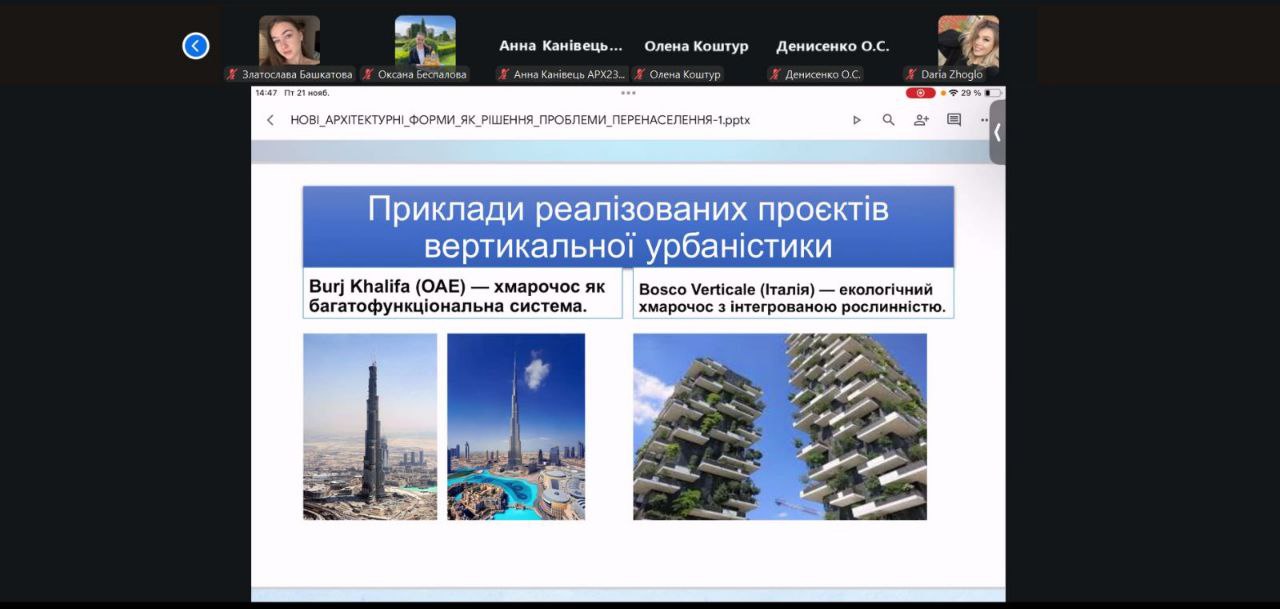Open the comments icon in toolbar
The height and width of the screenshot is (609, 1280).
[954, 120]
